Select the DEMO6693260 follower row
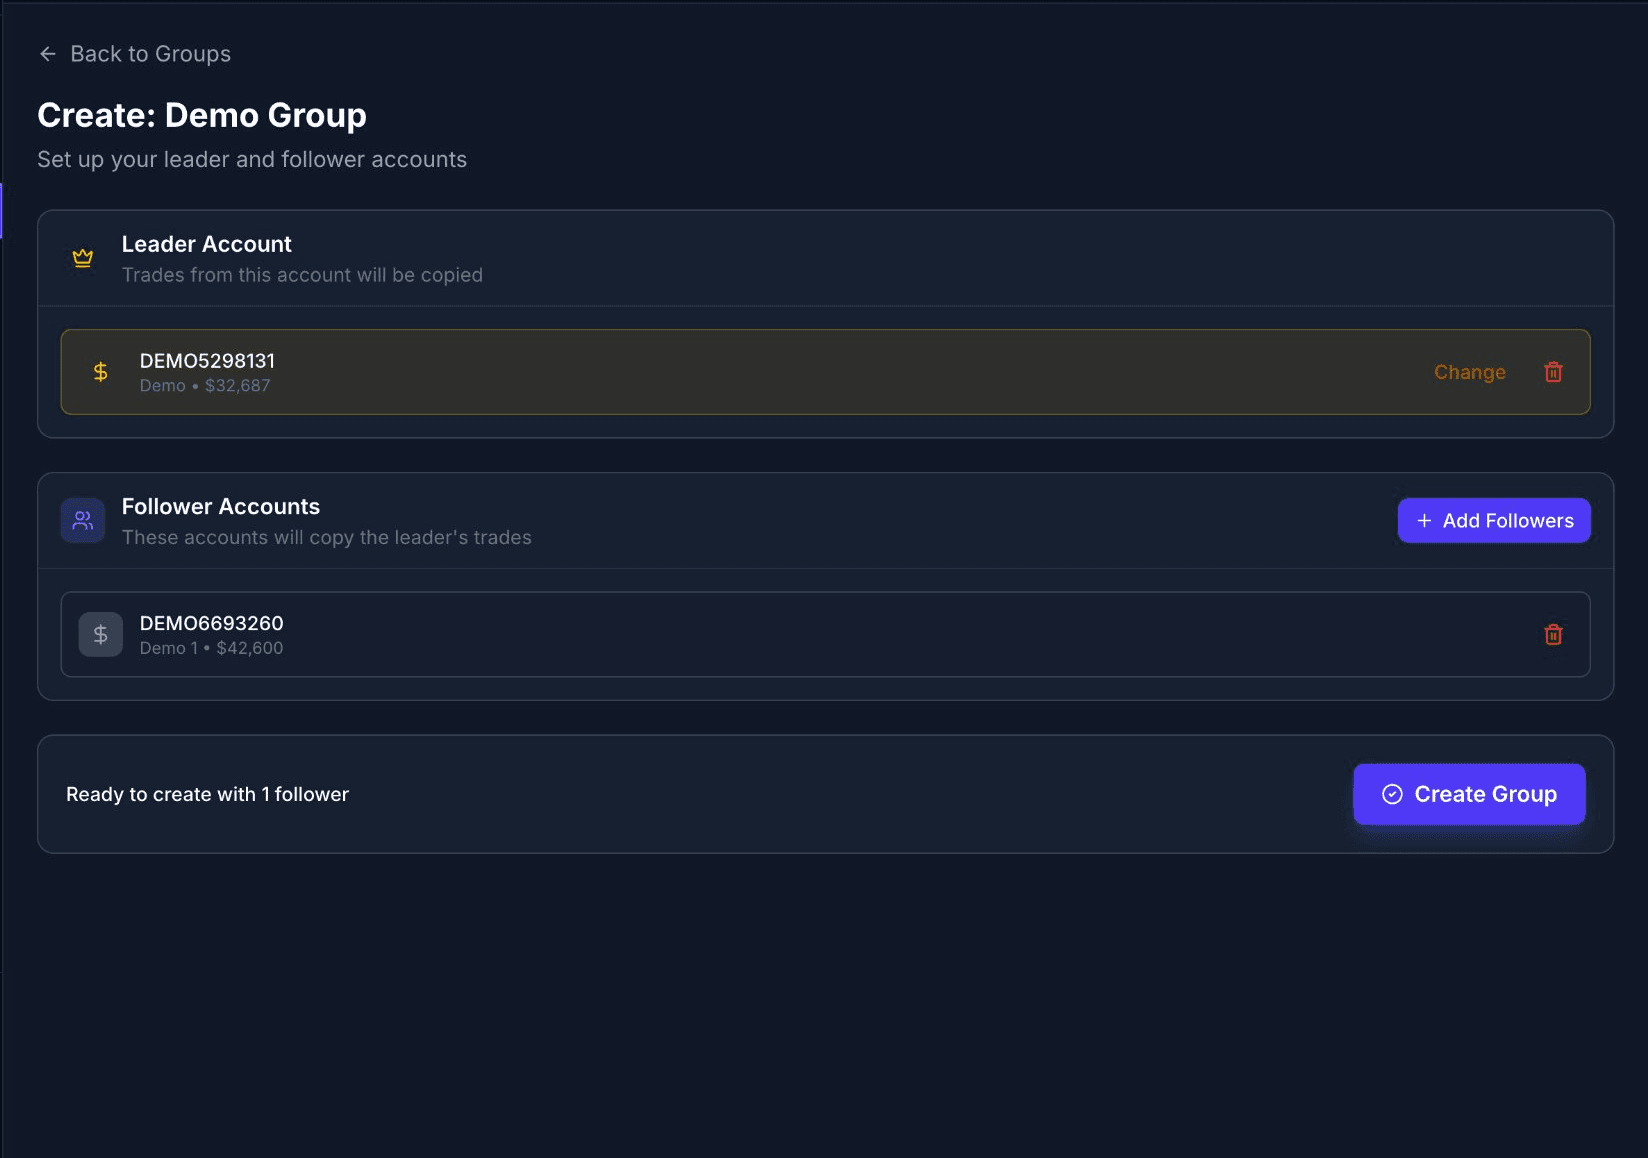Image resolution: width=1648 pixels, height=1158 pixels. click(x=700, y=633)
